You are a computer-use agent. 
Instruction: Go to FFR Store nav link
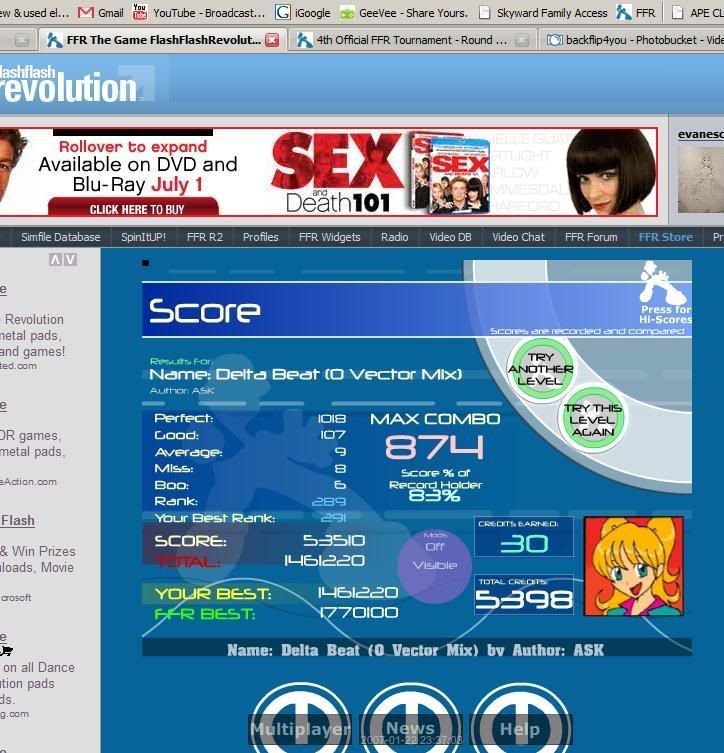coord(665,237)
